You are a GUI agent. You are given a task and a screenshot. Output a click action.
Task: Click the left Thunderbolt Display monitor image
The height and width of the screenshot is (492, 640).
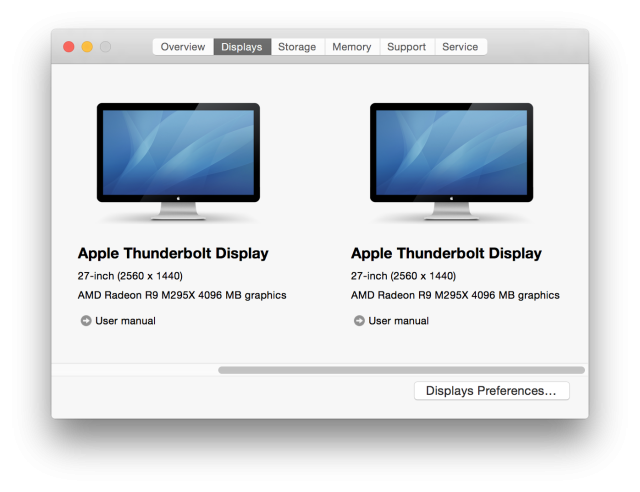click(178, 162)
